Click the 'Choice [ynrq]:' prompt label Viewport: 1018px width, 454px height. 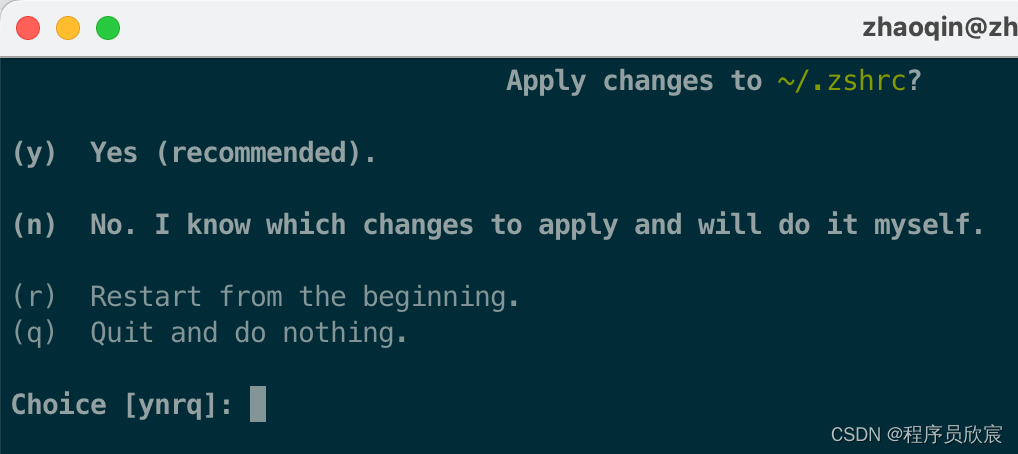click(122, 405)
